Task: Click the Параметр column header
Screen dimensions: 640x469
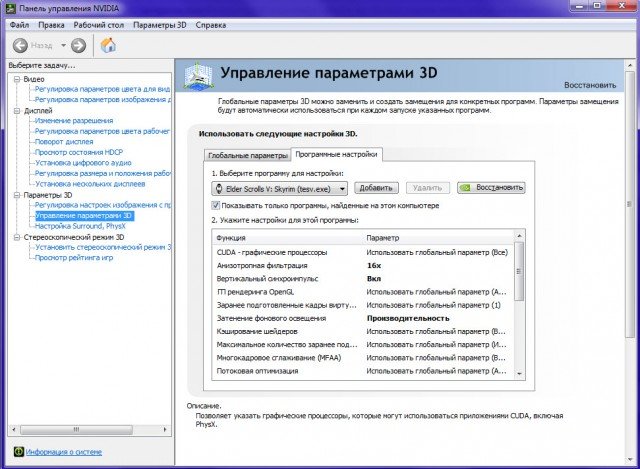Action: click(382, 238)
